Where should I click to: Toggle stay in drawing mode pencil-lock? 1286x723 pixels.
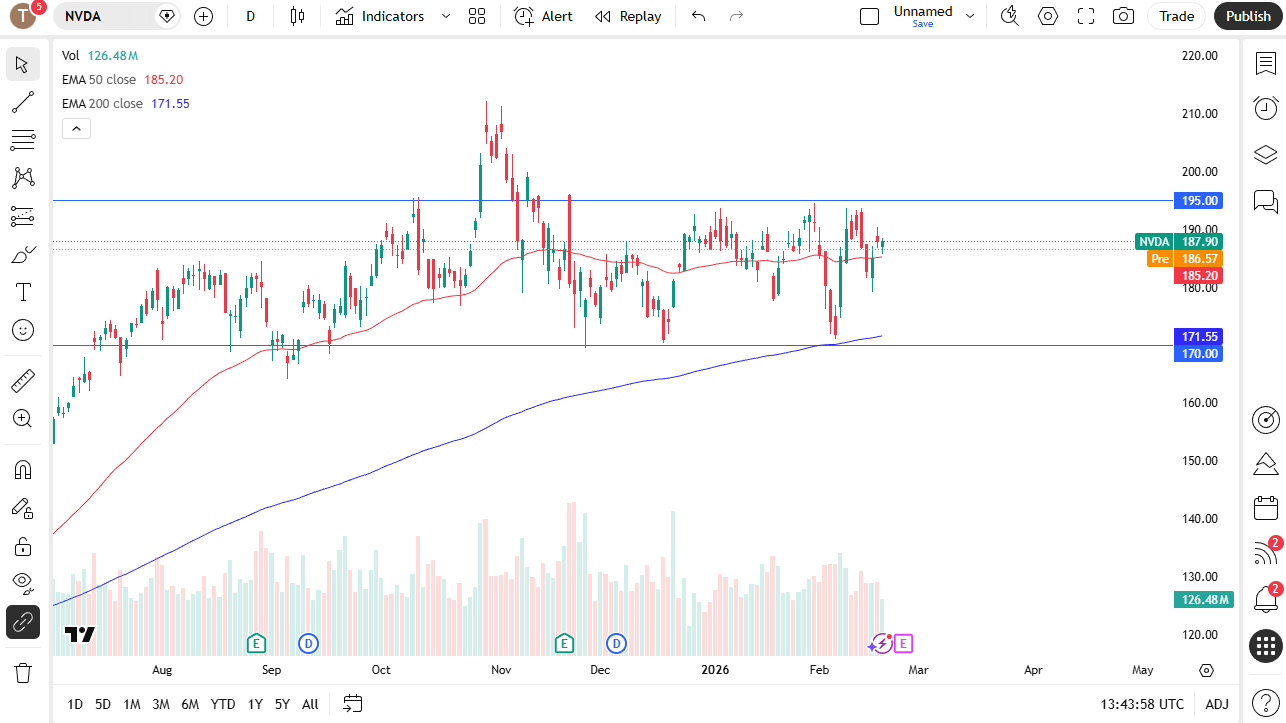pos(23,508)
